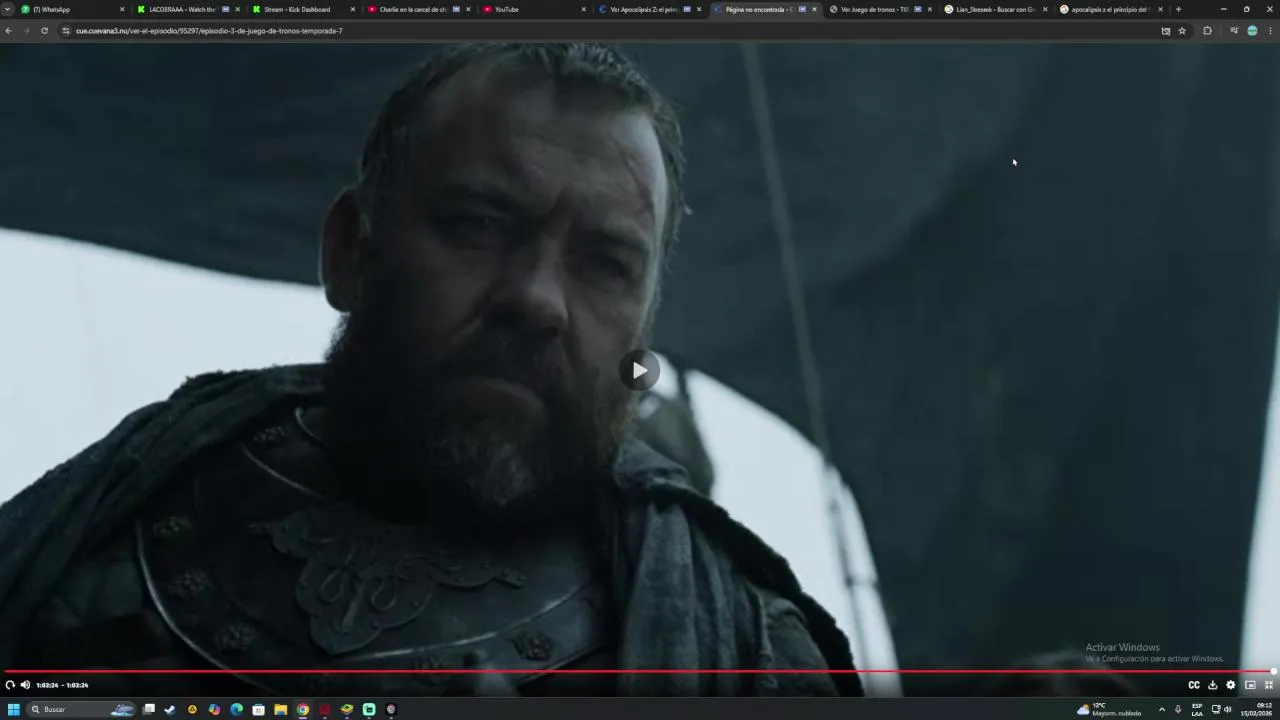
Task: Open Task View from taskbar
Action: tap(149, 709)
